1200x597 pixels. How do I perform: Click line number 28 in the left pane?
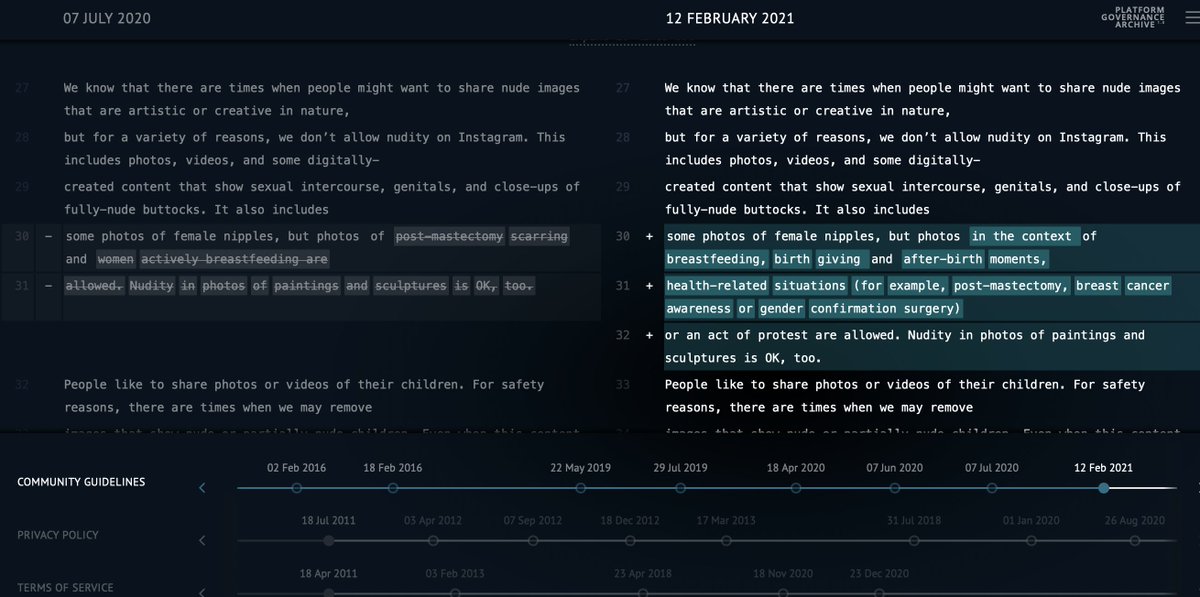(23, 138)
